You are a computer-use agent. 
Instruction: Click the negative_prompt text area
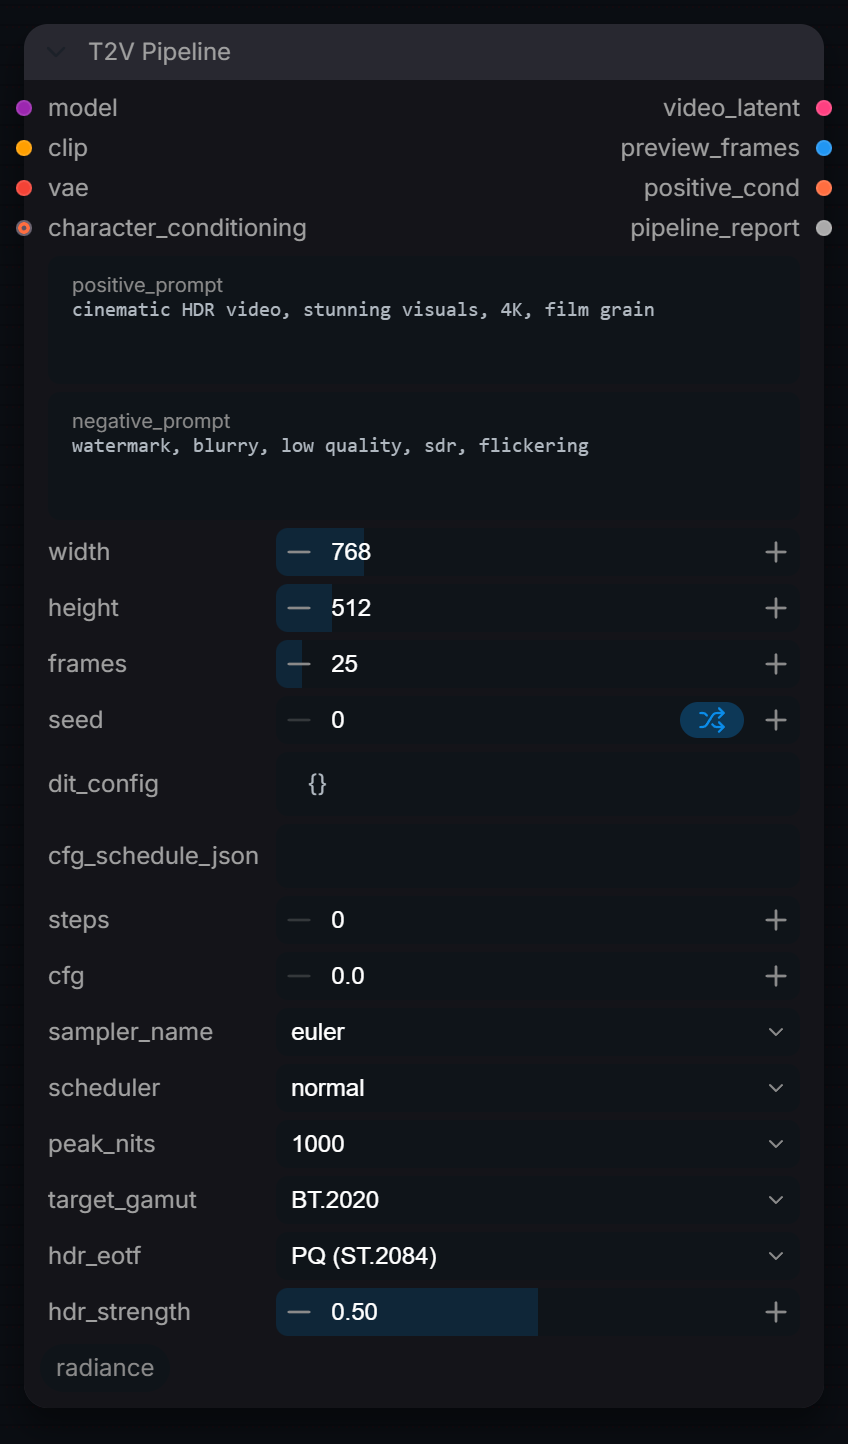[424, 456]
